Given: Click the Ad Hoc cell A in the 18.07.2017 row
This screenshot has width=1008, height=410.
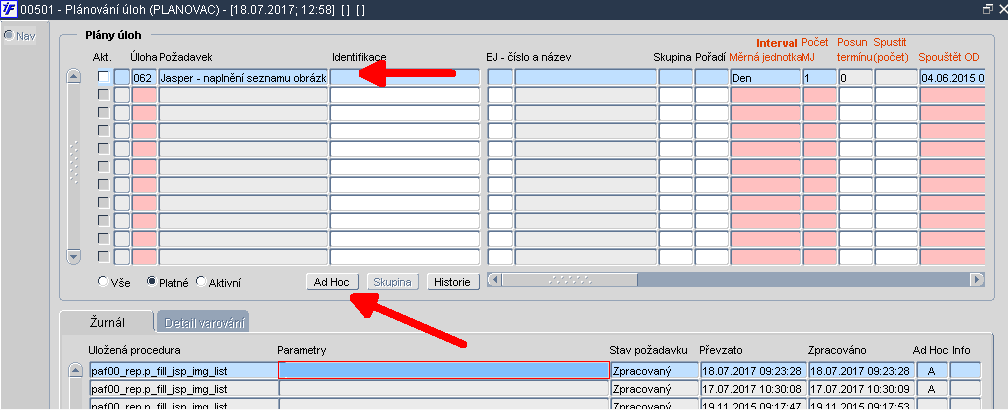Looking at the screenshot, I should coord(931,370).
